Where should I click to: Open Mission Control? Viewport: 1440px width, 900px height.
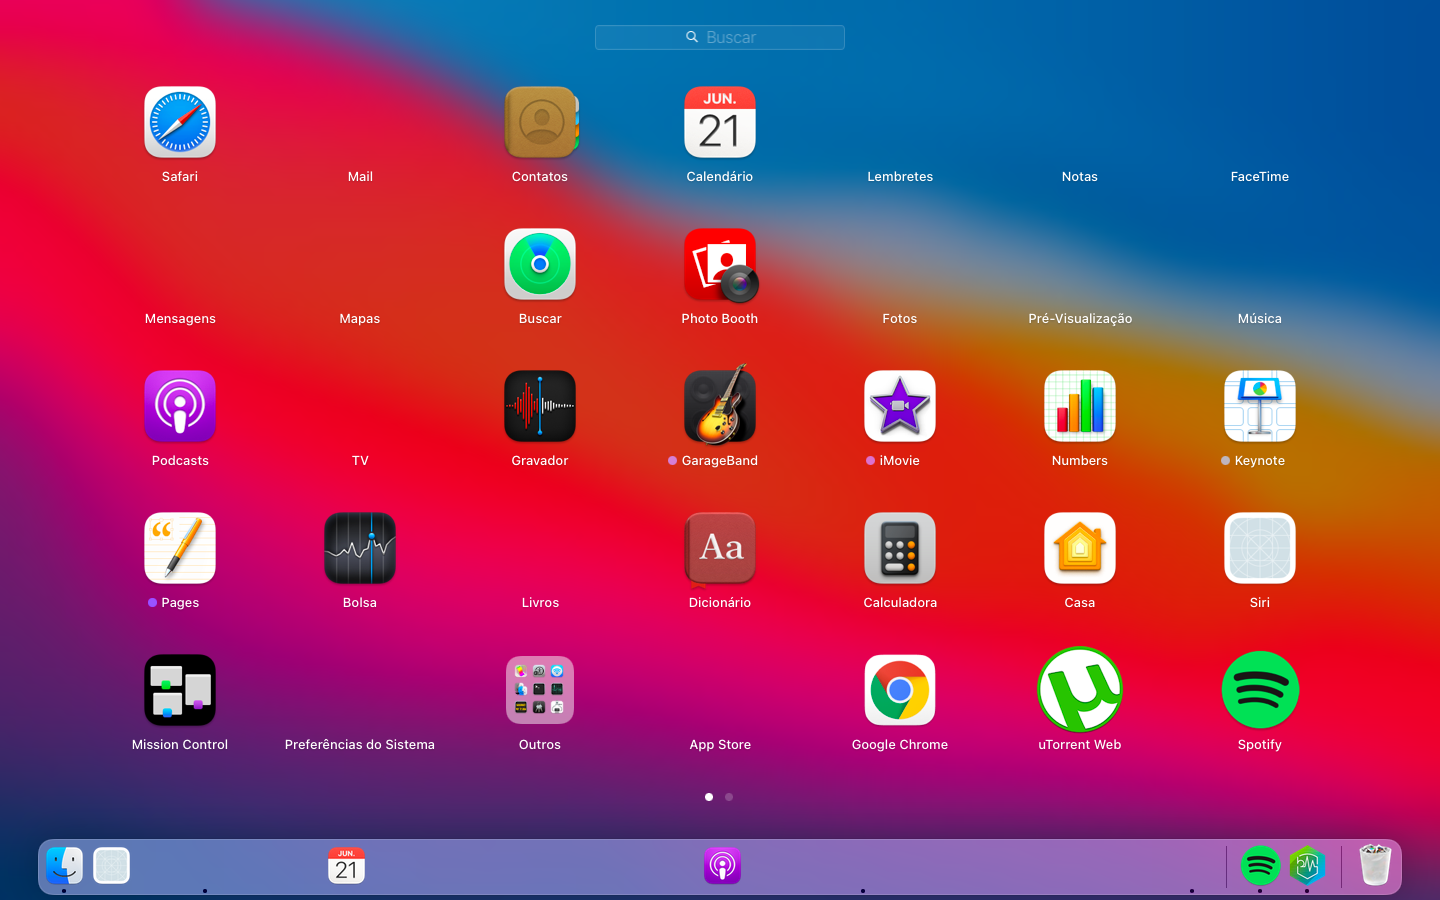point(180,690)
